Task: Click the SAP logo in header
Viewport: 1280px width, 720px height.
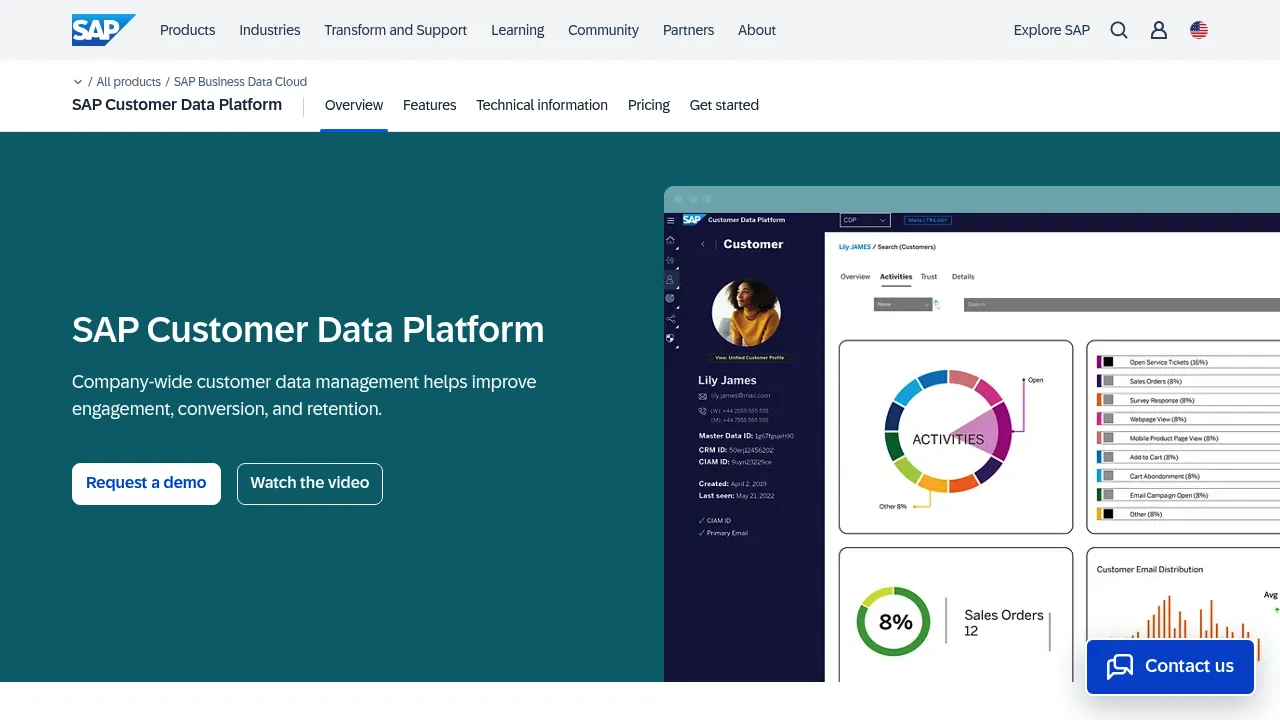Action: 103,30
